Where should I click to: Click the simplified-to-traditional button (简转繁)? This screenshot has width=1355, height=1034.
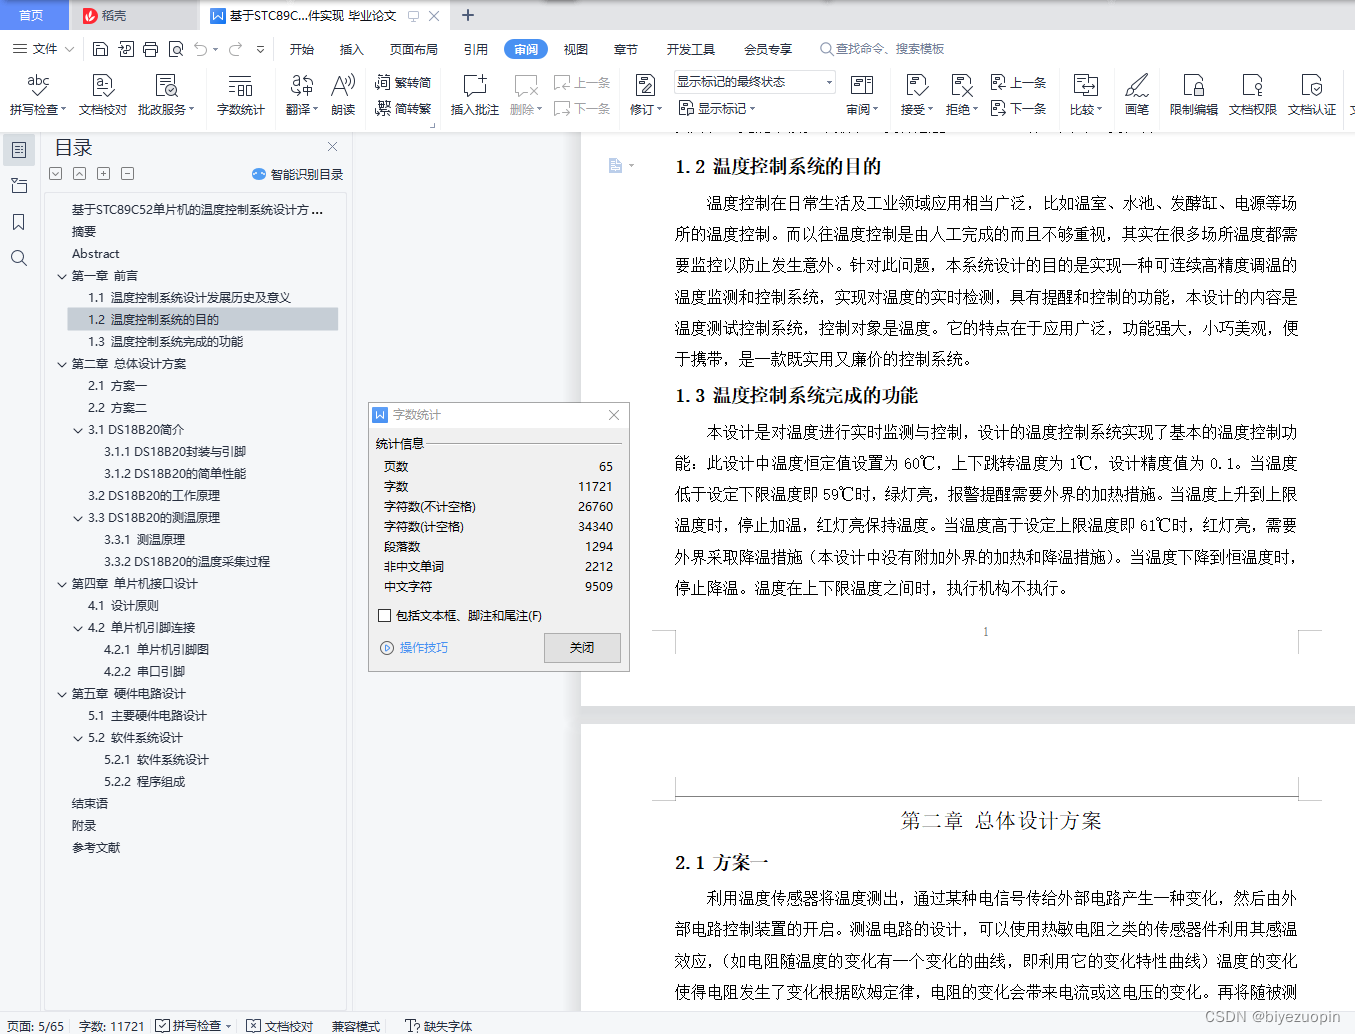(x=403, y=108)
